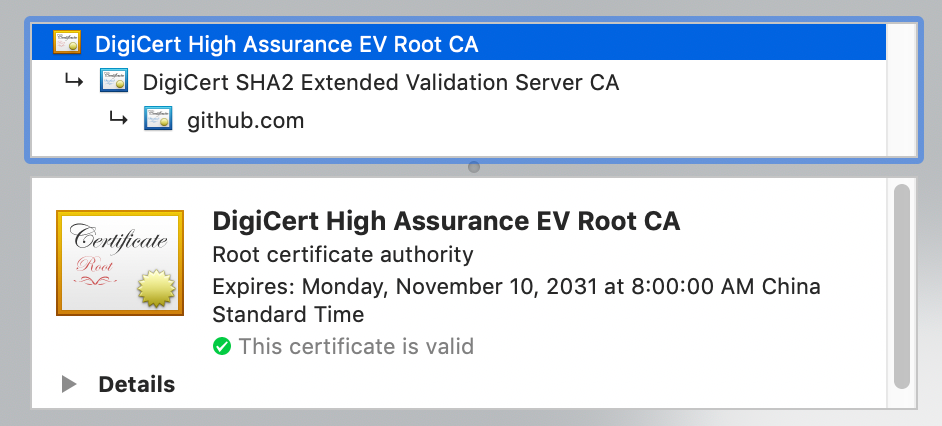942x426 pixels.
Task: Click the 'Root certificate authority' subtitle
Action: (343, 255)
